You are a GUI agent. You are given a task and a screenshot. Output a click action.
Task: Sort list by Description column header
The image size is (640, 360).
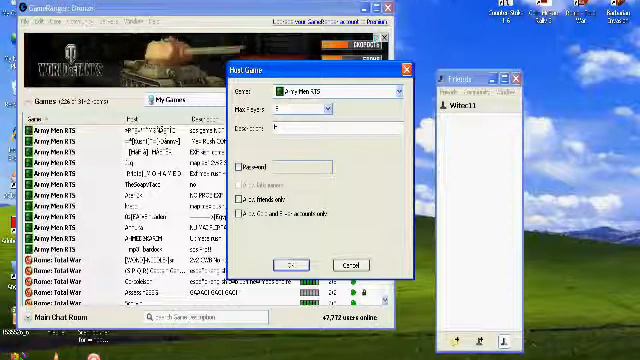pyautogui.click(x=204, y=119)
